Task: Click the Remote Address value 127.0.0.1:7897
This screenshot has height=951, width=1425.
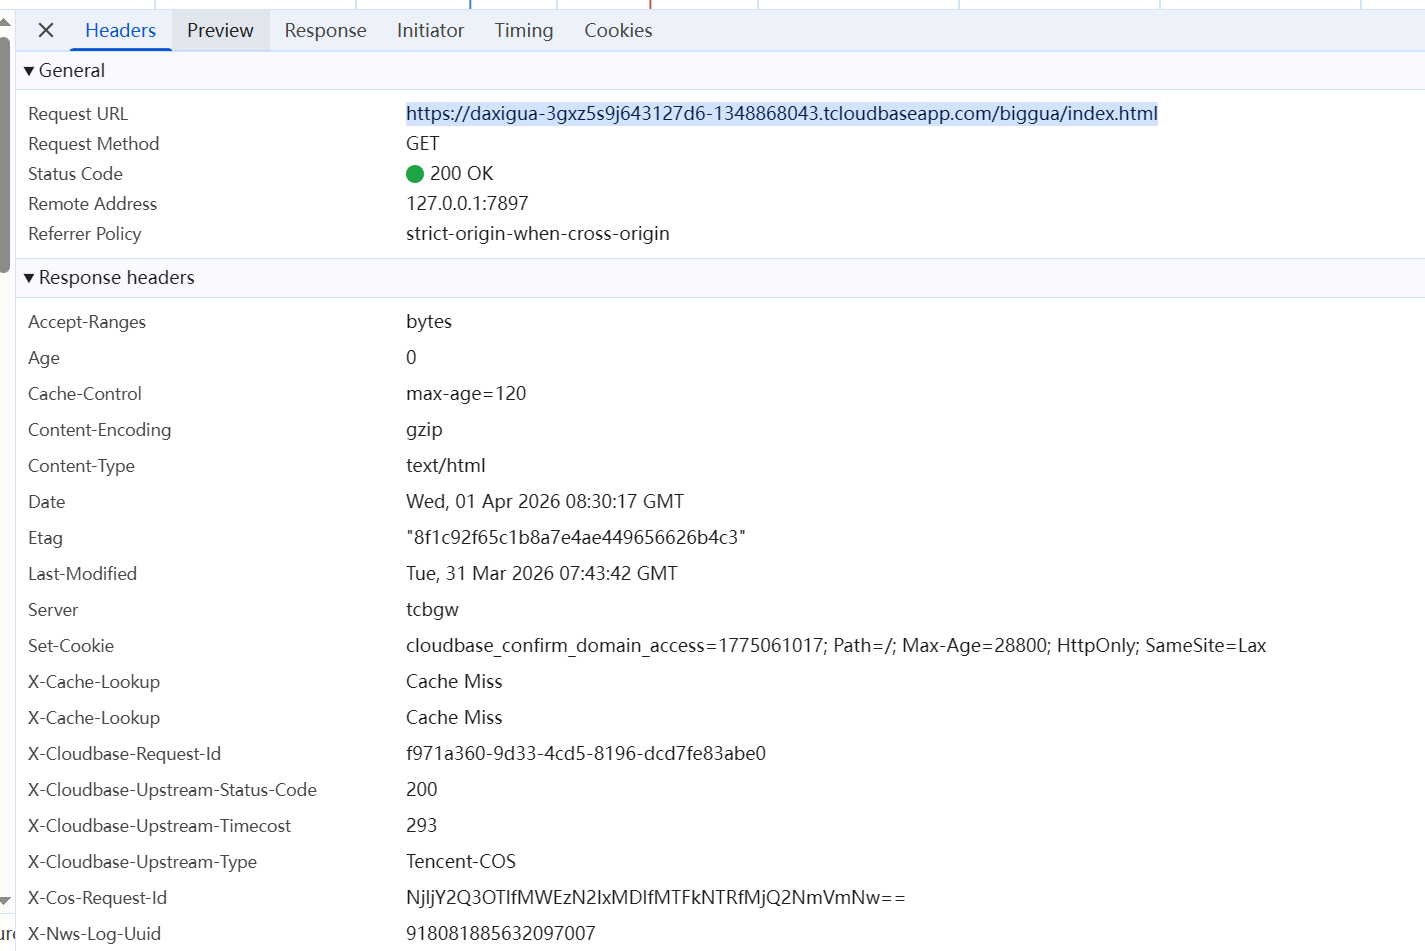Action: tap(467, 204)
